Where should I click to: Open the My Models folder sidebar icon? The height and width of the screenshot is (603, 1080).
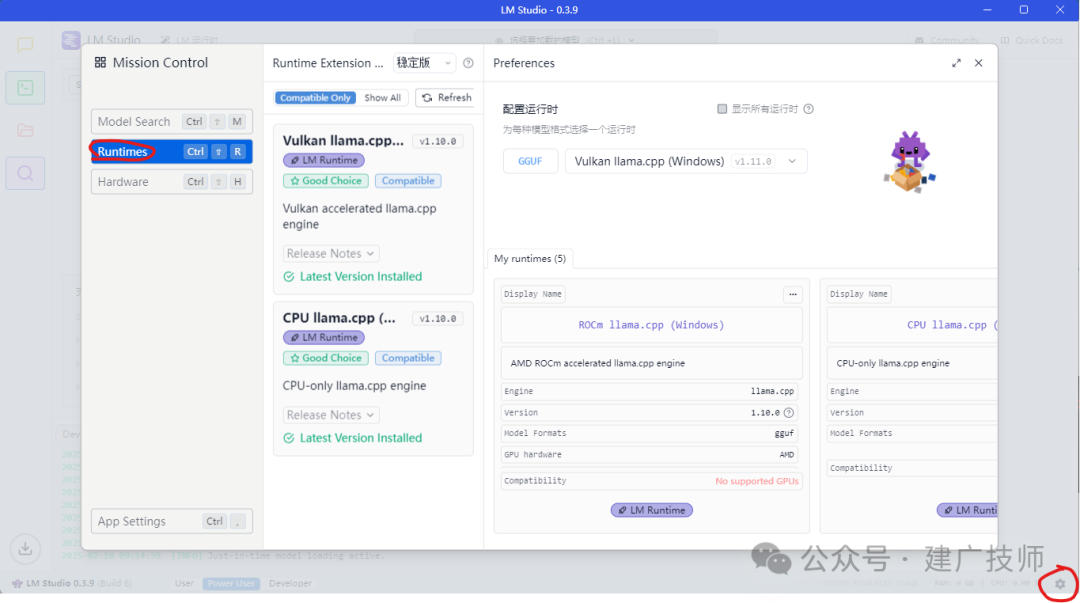pos(25,130)
